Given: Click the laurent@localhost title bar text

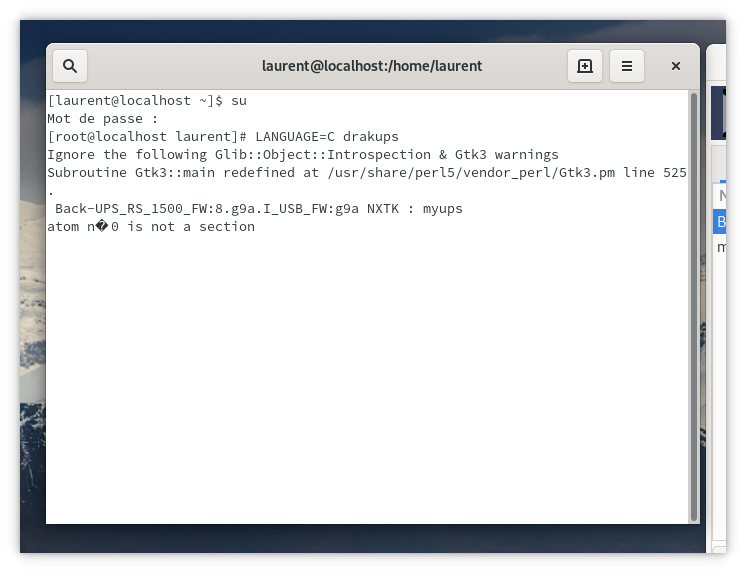Looking at the screenshot, I should point(371,66).
